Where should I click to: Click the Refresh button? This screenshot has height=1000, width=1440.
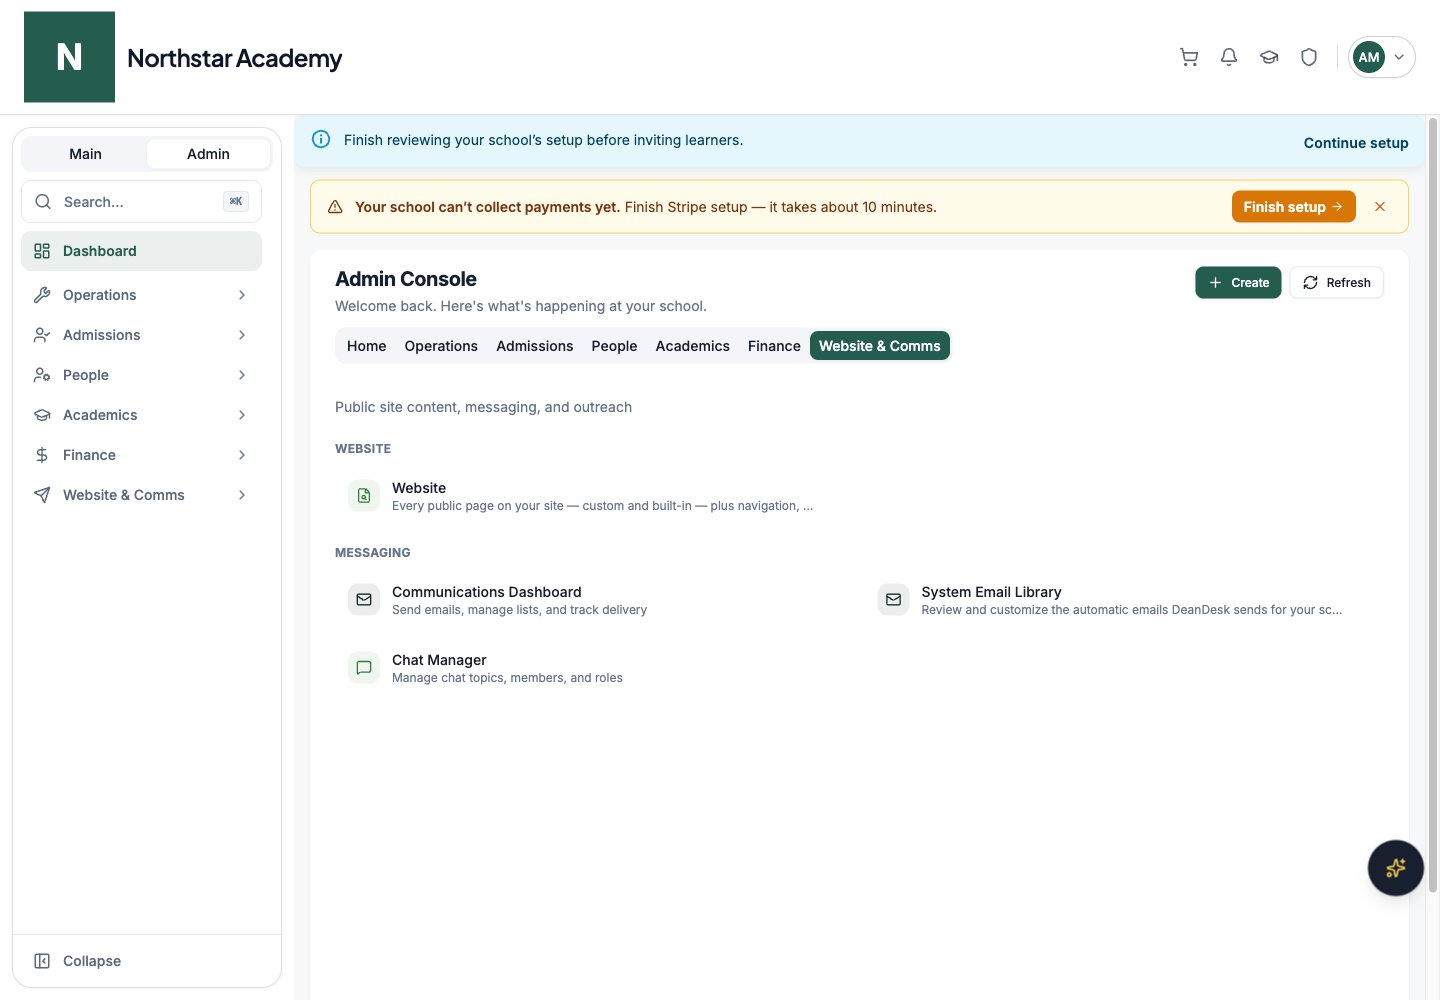1336,283
